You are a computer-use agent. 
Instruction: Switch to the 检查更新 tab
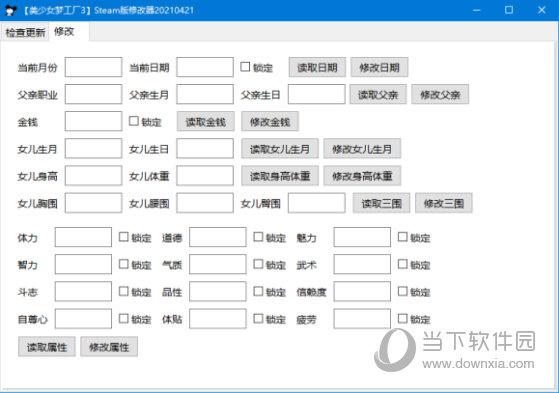point(25,32)
